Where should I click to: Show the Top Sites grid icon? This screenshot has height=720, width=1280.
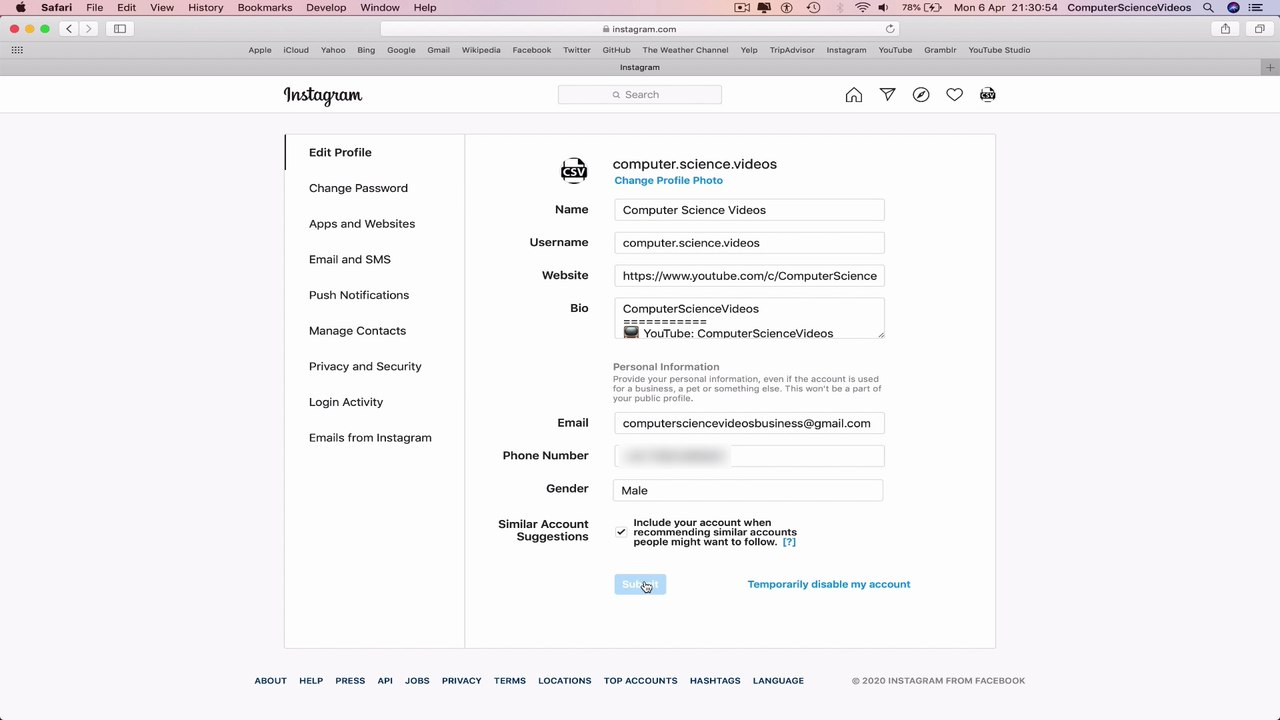coord(17,50)
